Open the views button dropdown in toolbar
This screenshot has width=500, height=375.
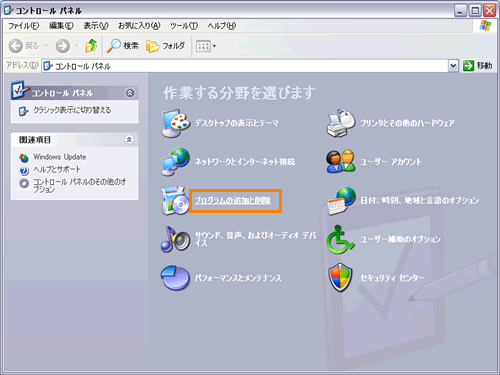click(x=206, y=46)
